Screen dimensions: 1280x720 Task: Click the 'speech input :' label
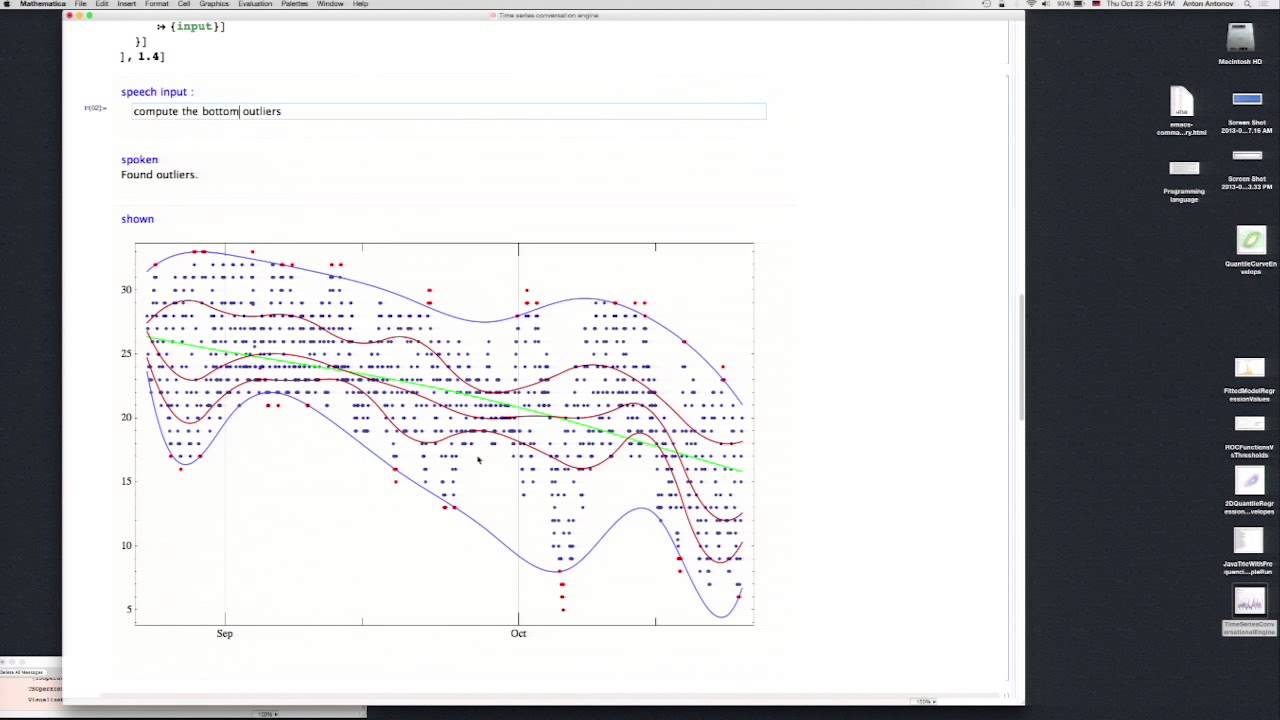pyautogui.click(x=157, y=92)
